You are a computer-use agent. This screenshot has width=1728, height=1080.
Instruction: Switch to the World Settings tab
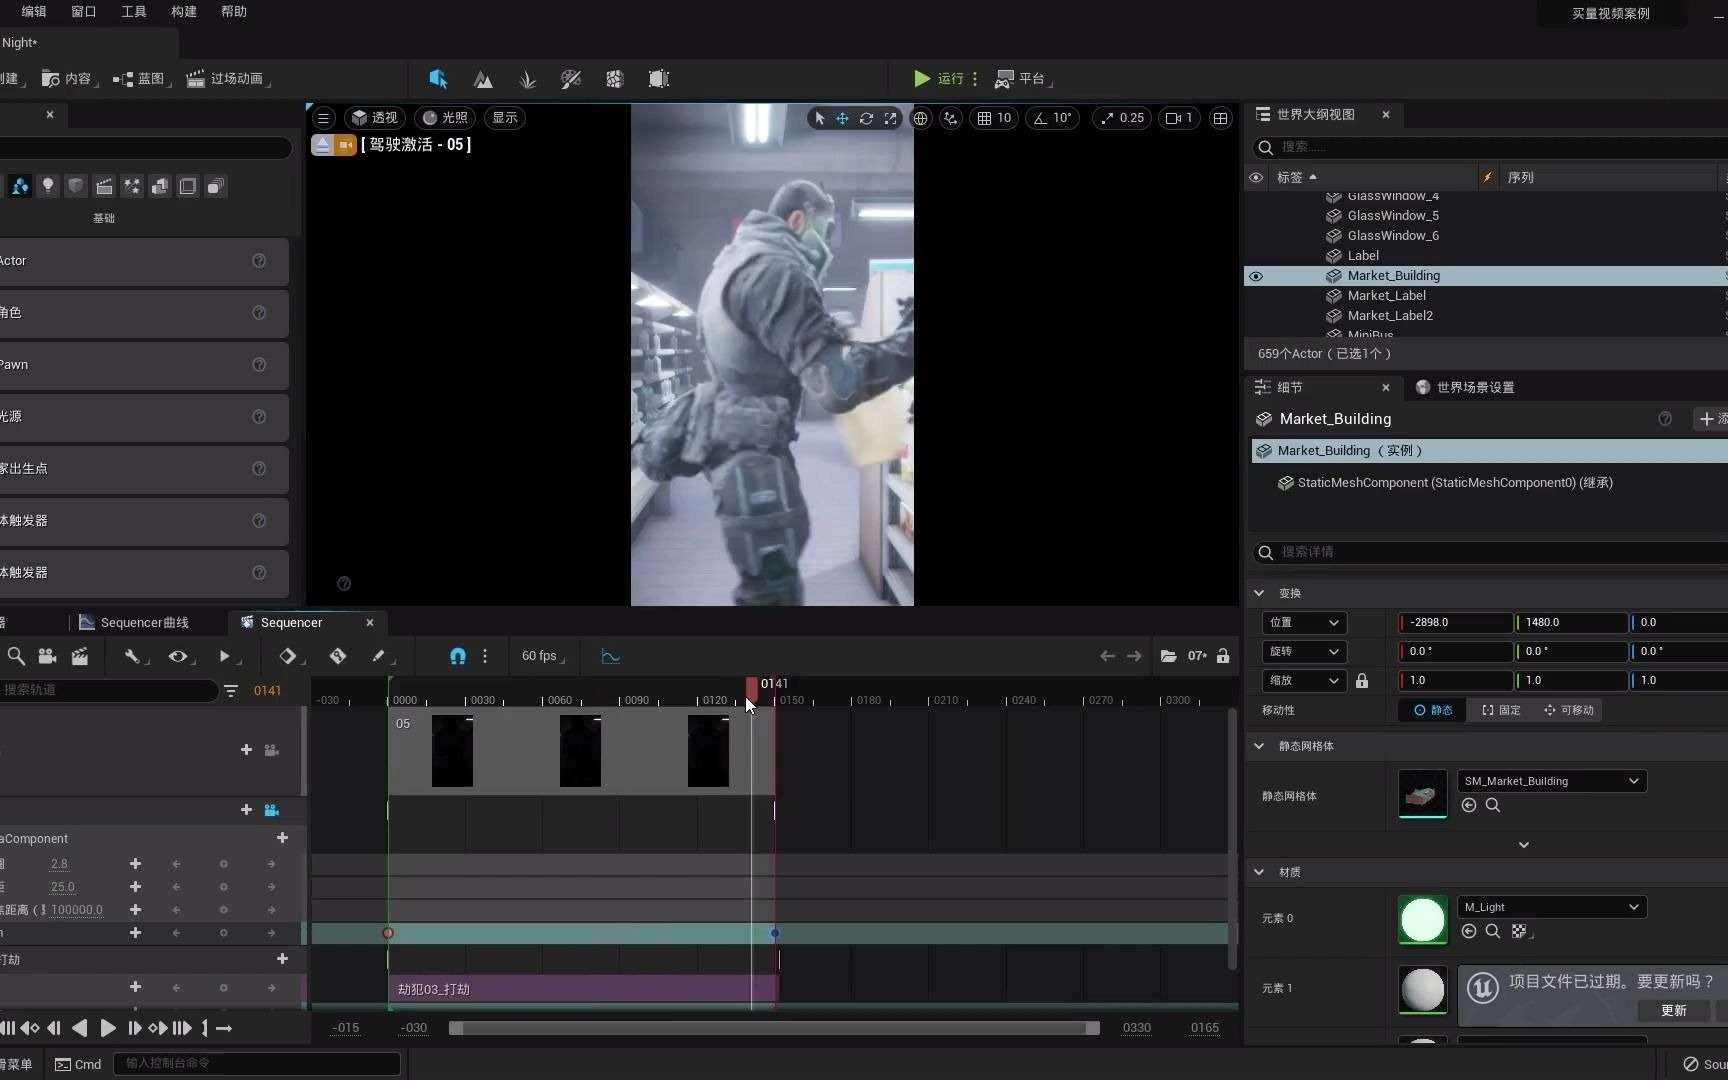click(1465, 388)
